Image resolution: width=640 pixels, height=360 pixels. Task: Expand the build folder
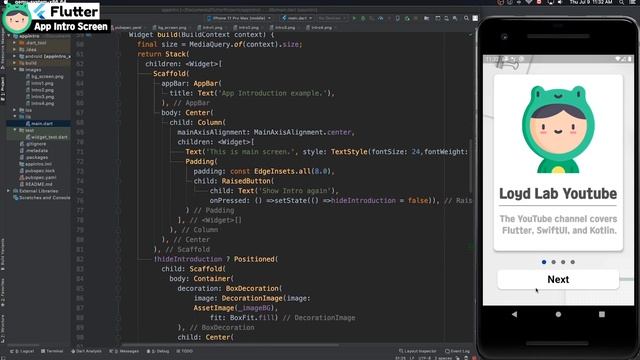pos(15,63)
